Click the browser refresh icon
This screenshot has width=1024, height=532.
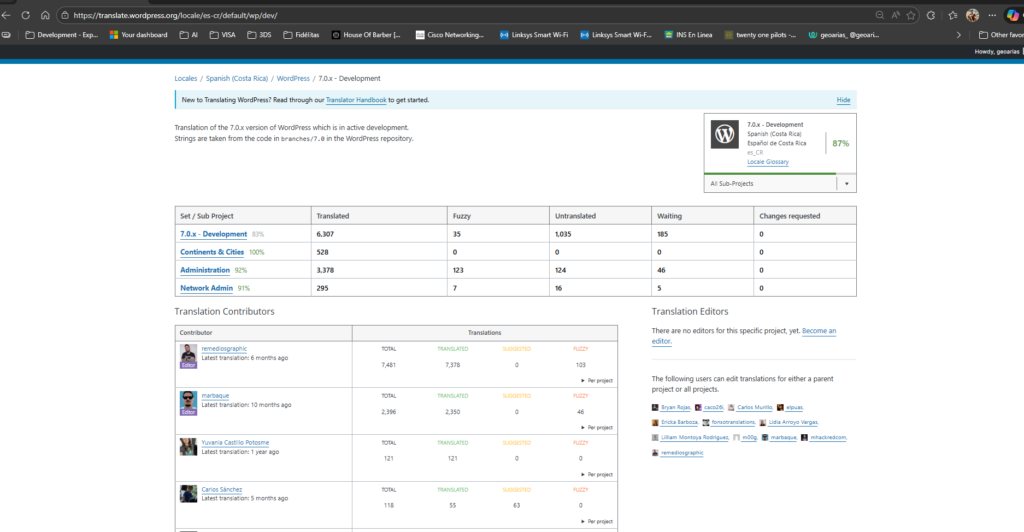(x=26, y=15)
